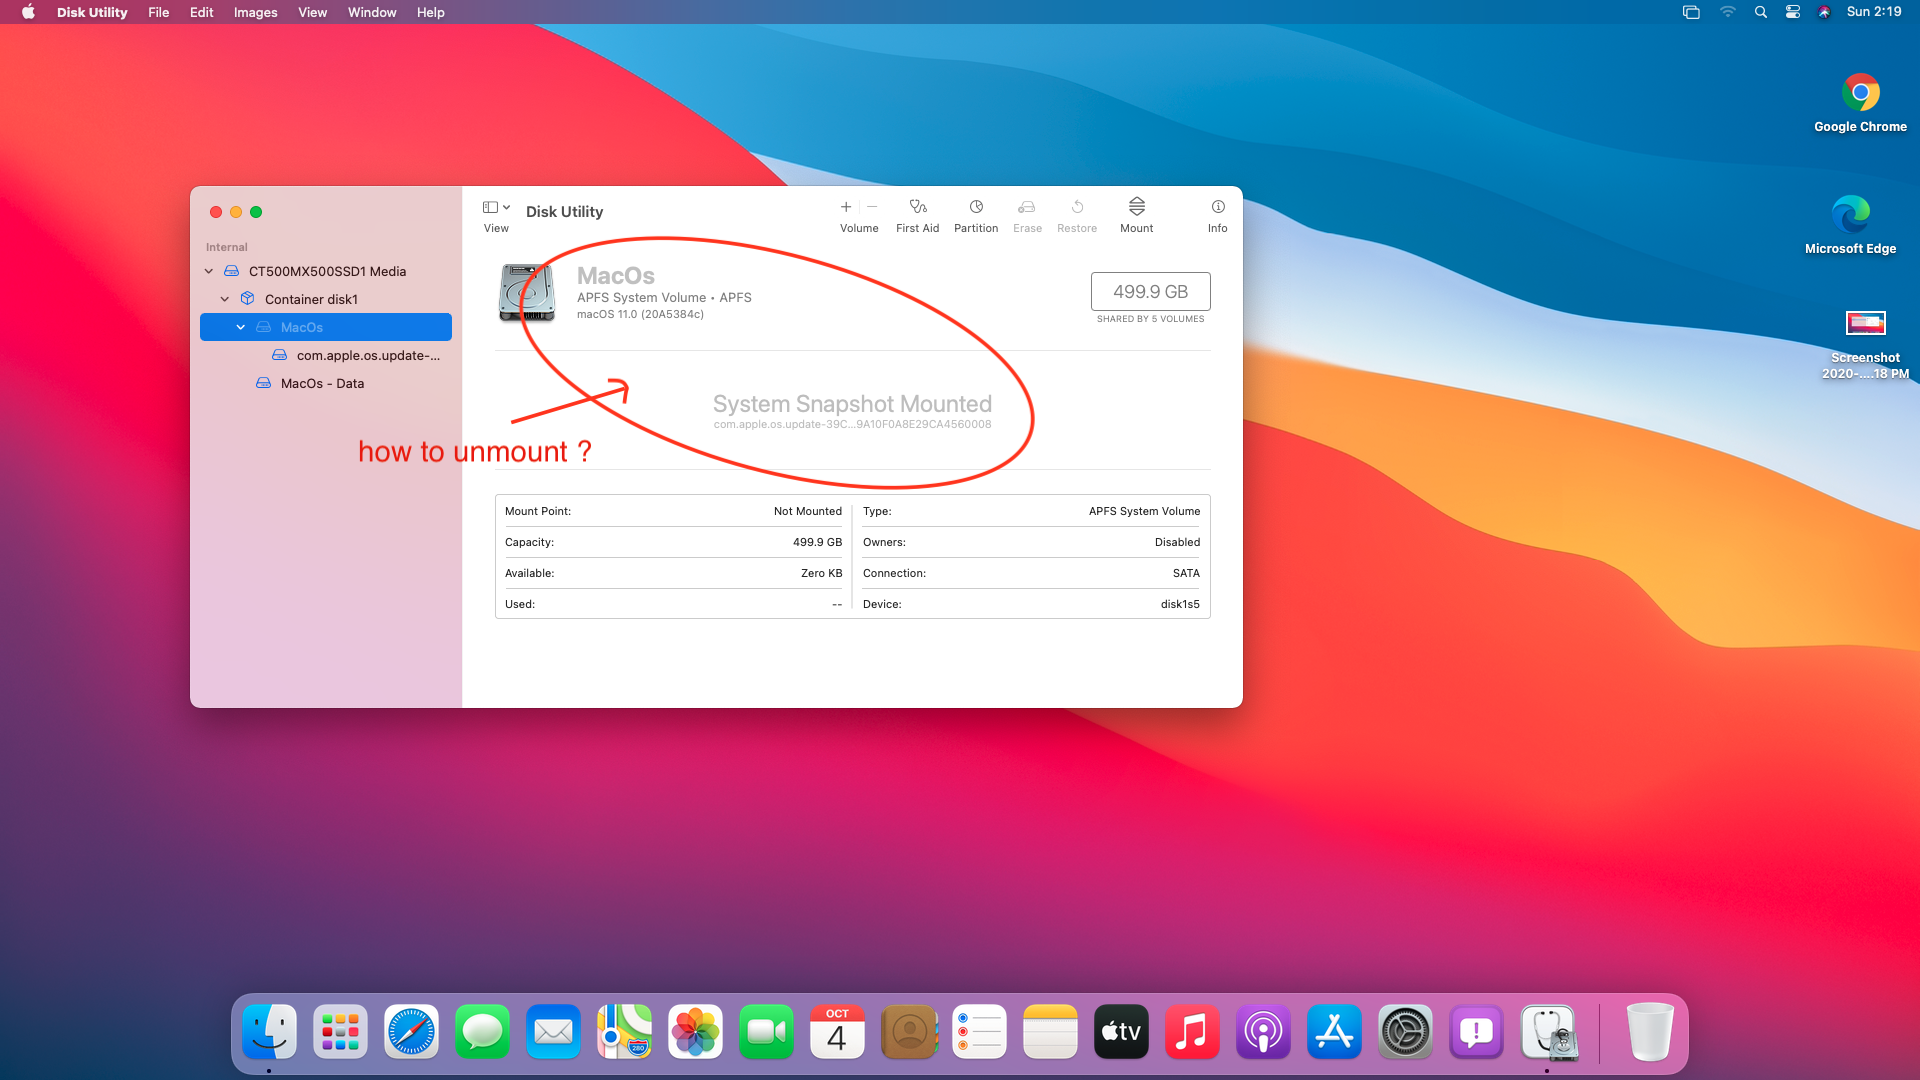Open Reminders from the Dock
The image size is (1920, 1080).
coord(979,1032)
